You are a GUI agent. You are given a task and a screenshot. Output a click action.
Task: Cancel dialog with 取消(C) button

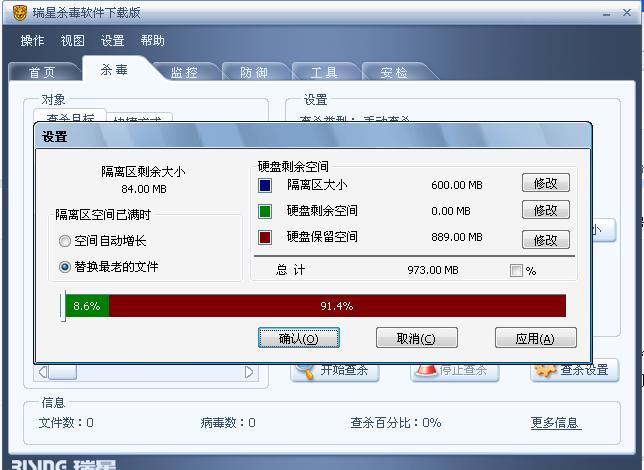pos(416,338)
